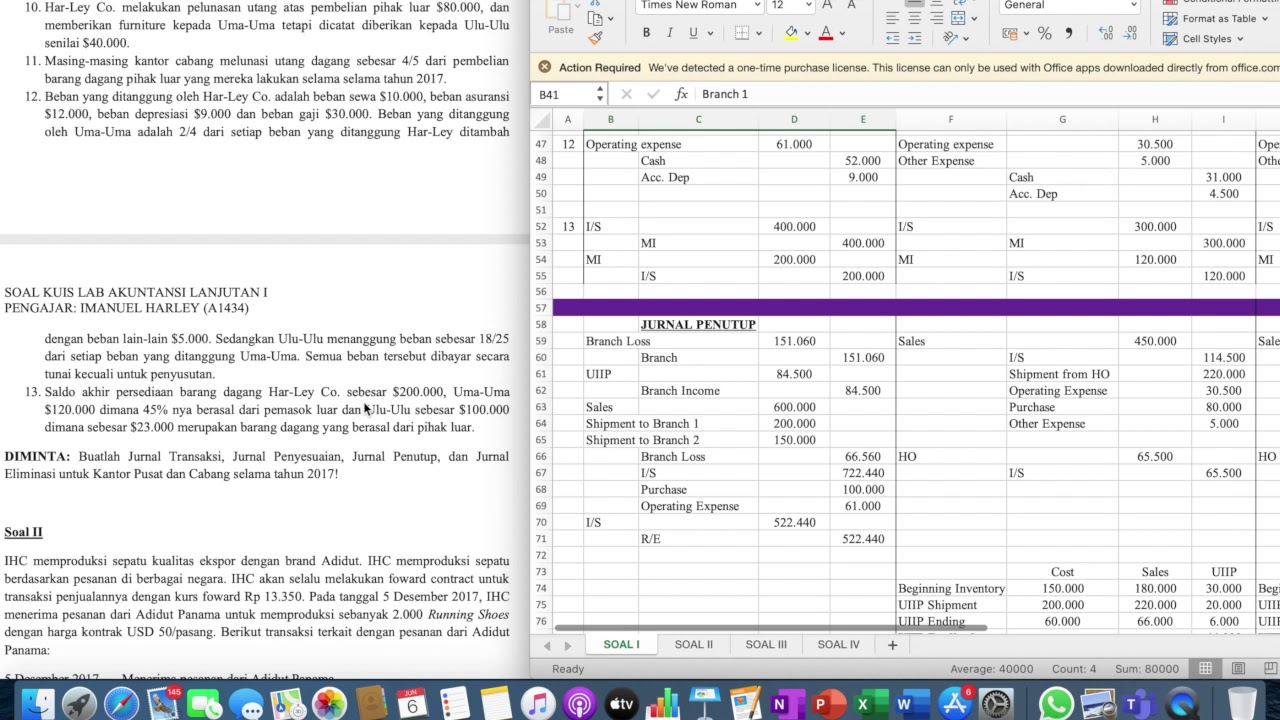Select the SOAL I sheet tab
This screenshot has width=1280, height=720.
pos(621,645)
